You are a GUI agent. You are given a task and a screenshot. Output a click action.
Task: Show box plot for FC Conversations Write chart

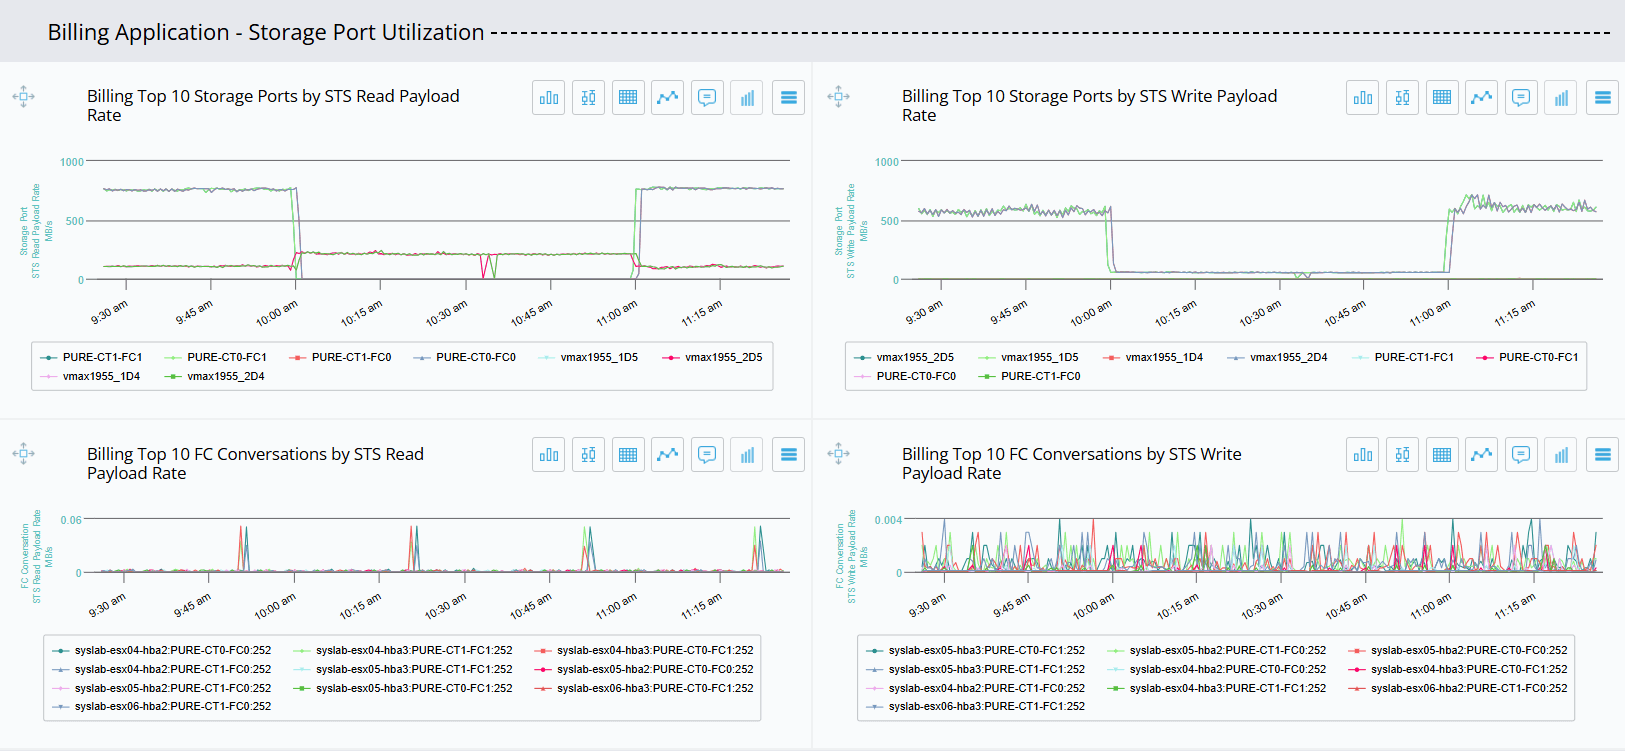point(1402,455)
